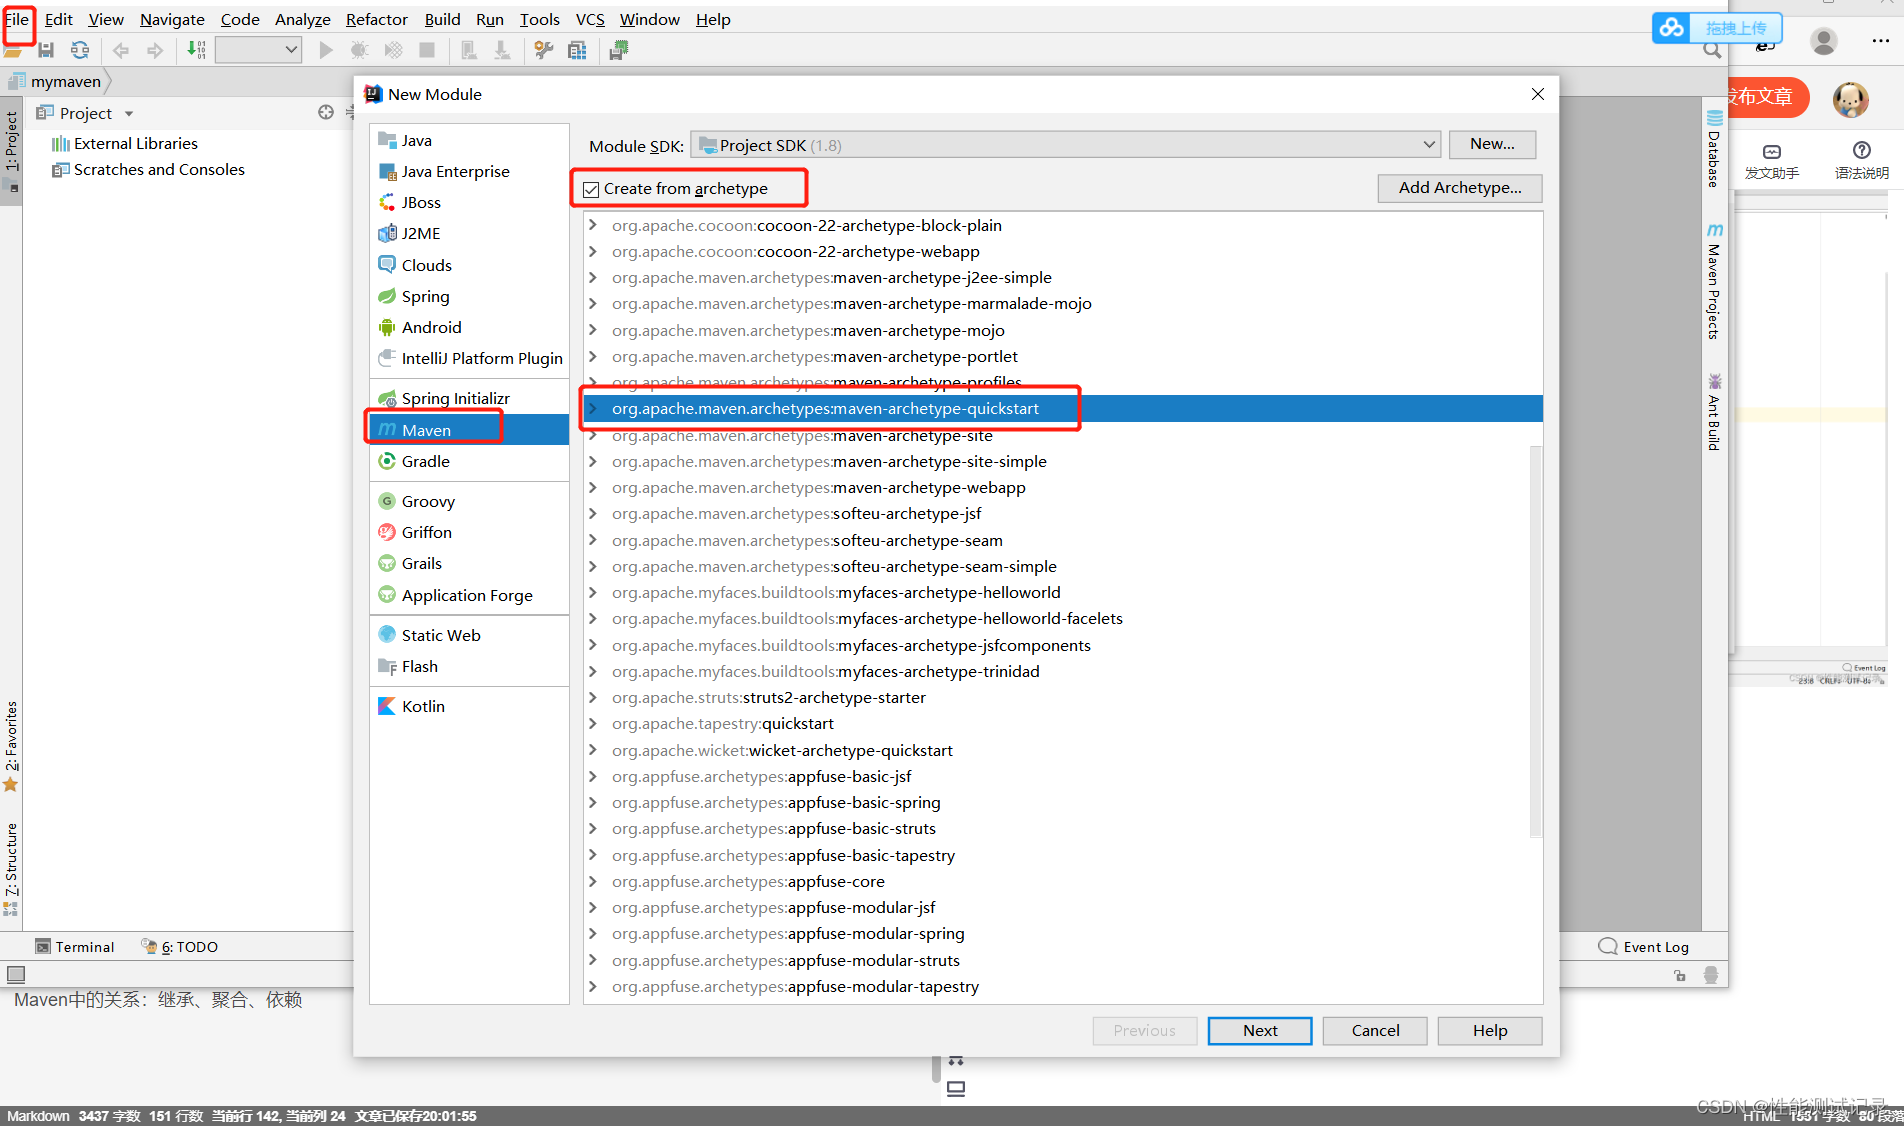Click the Add Archetype... button
1904x1126 pixels.
coord(1460,188)
